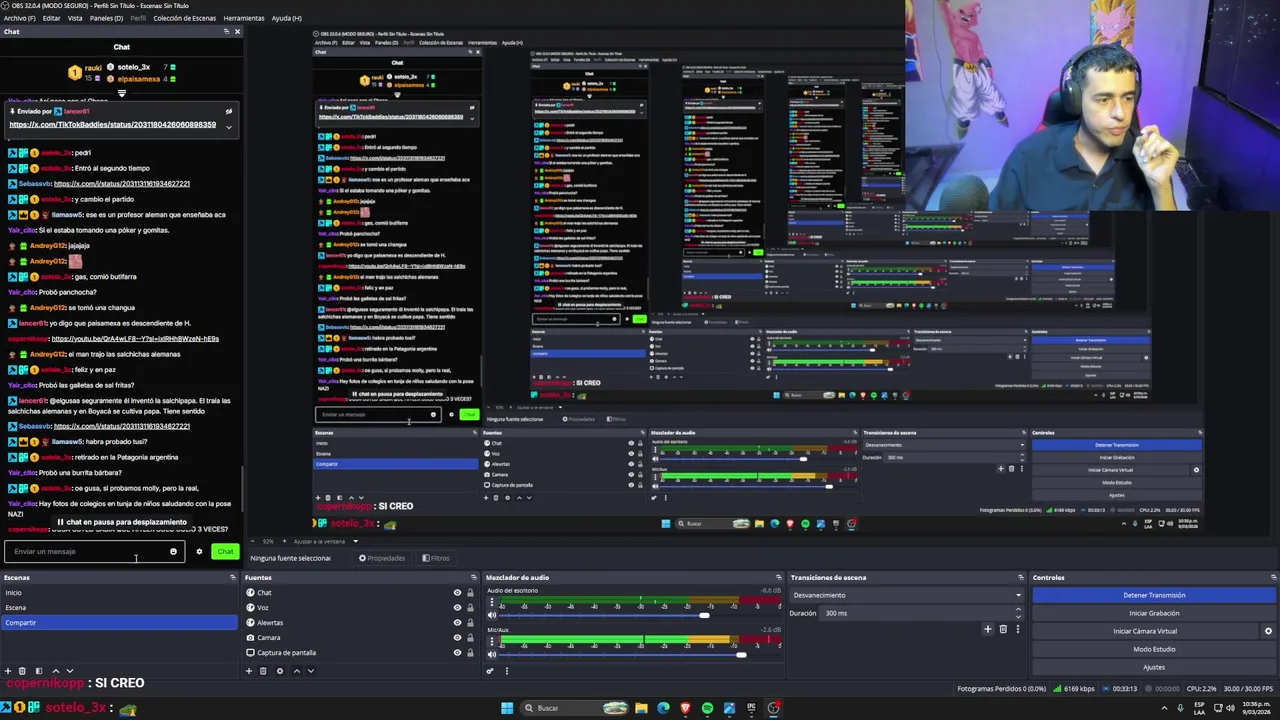
Task: Expand the pinned message chevron in chat
Action: pyautogui.click(x=228, y=126)
